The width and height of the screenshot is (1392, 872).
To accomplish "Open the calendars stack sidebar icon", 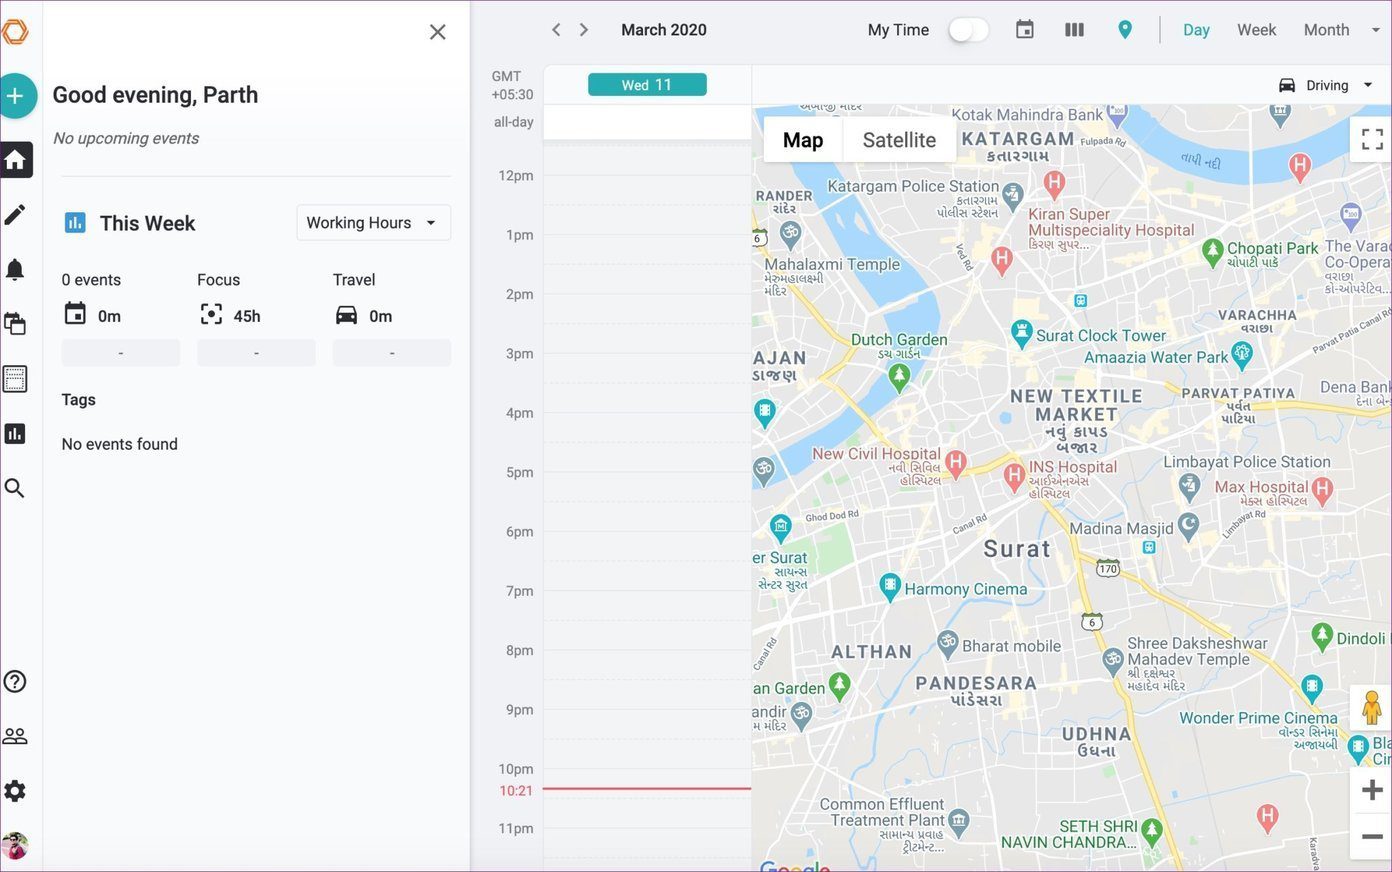I will [15, 324].
